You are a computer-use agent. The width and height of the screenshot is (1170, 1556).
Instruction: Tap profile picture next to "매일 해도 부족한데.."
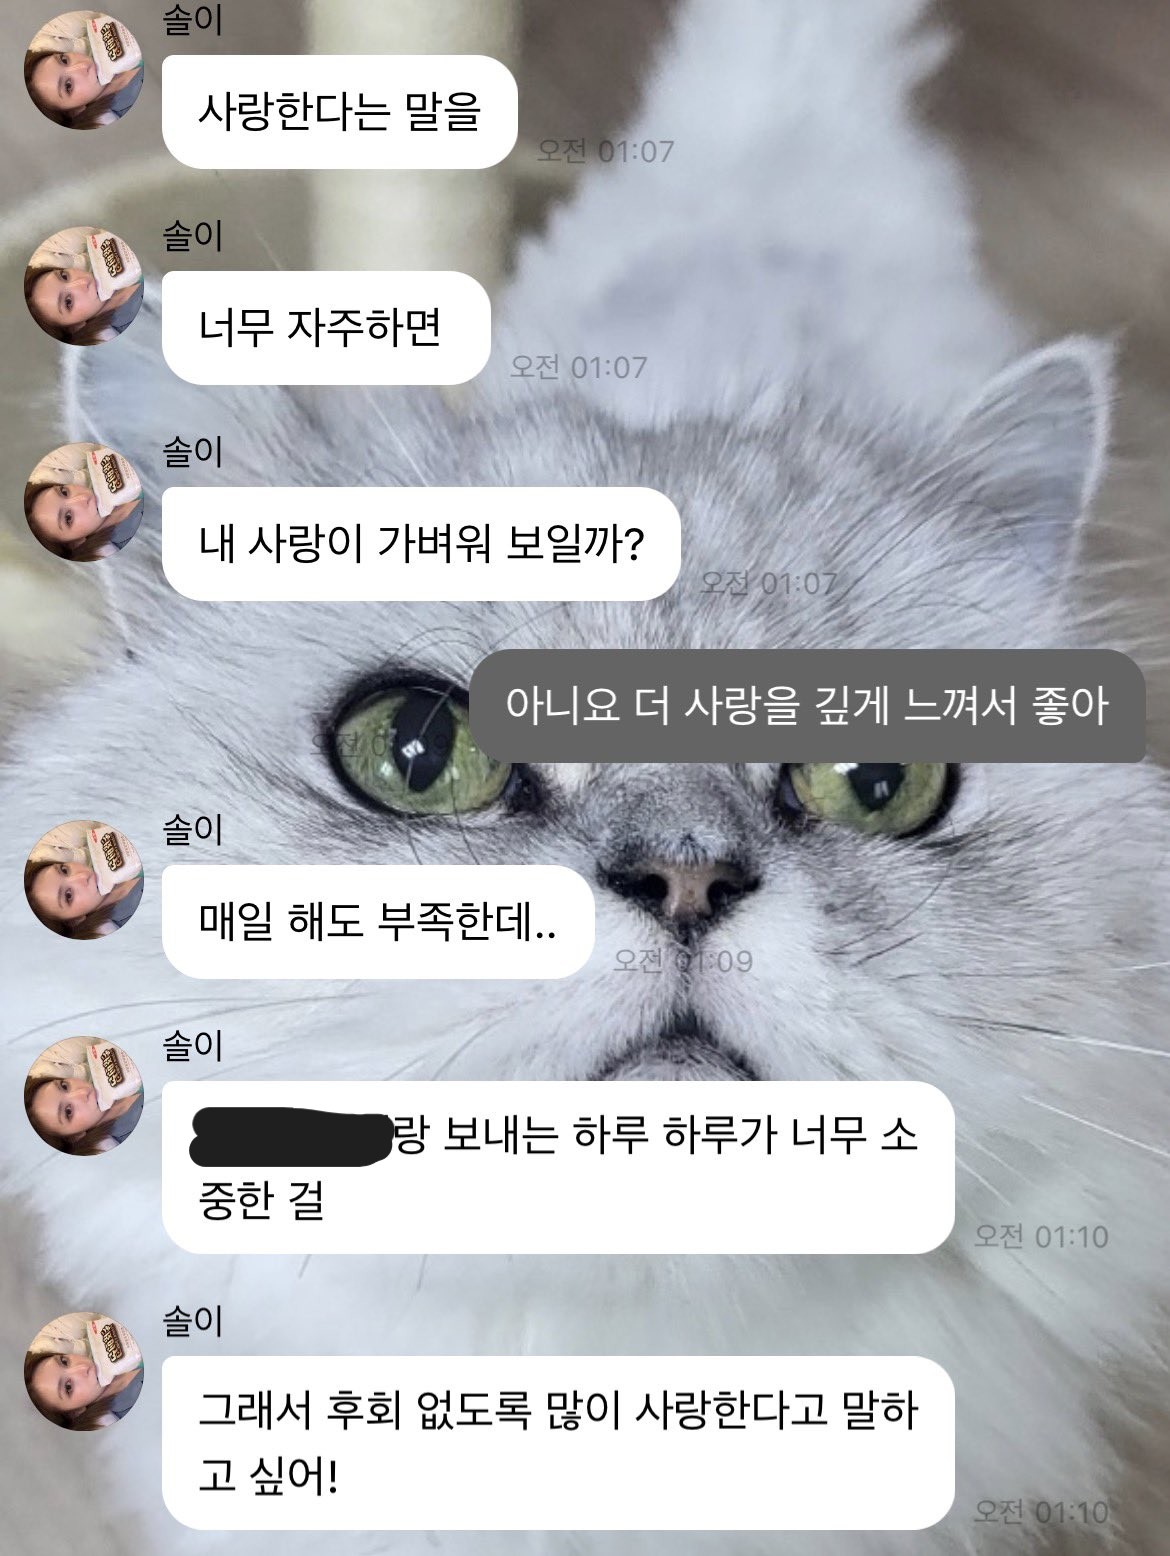[x=84, y=880]
